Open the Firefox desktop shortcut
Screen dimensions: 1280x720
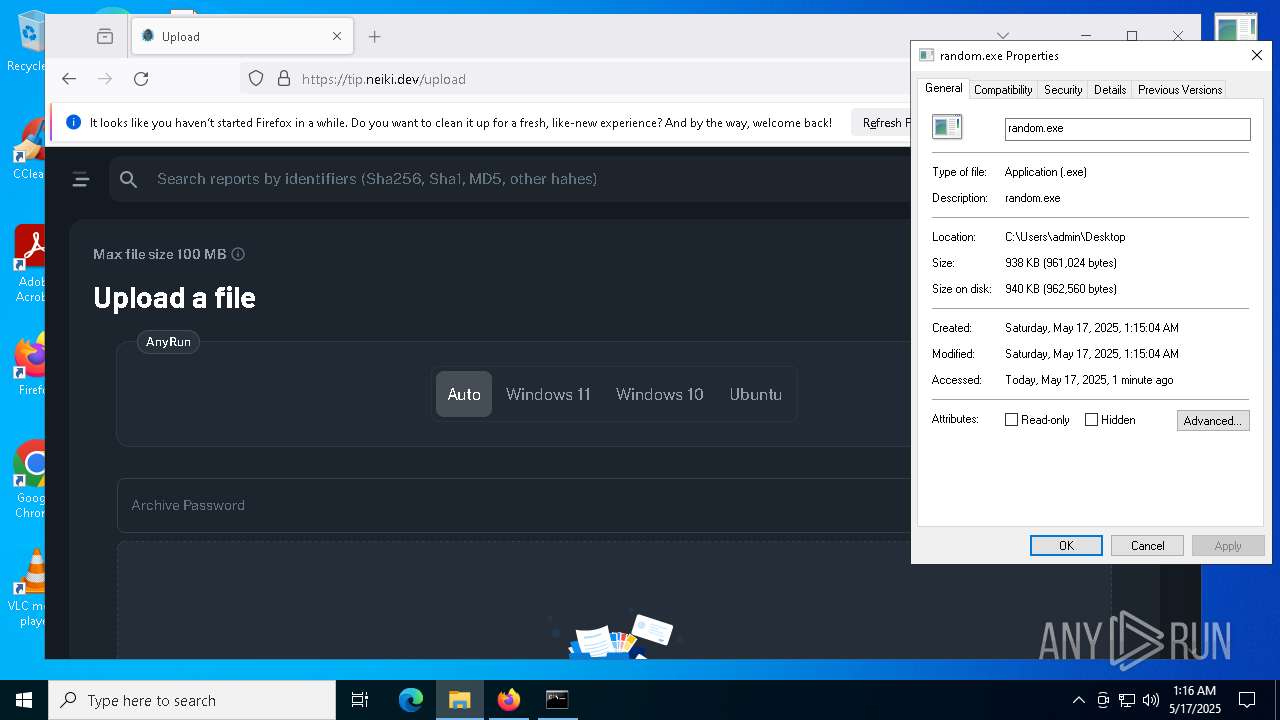click(31, 365)
